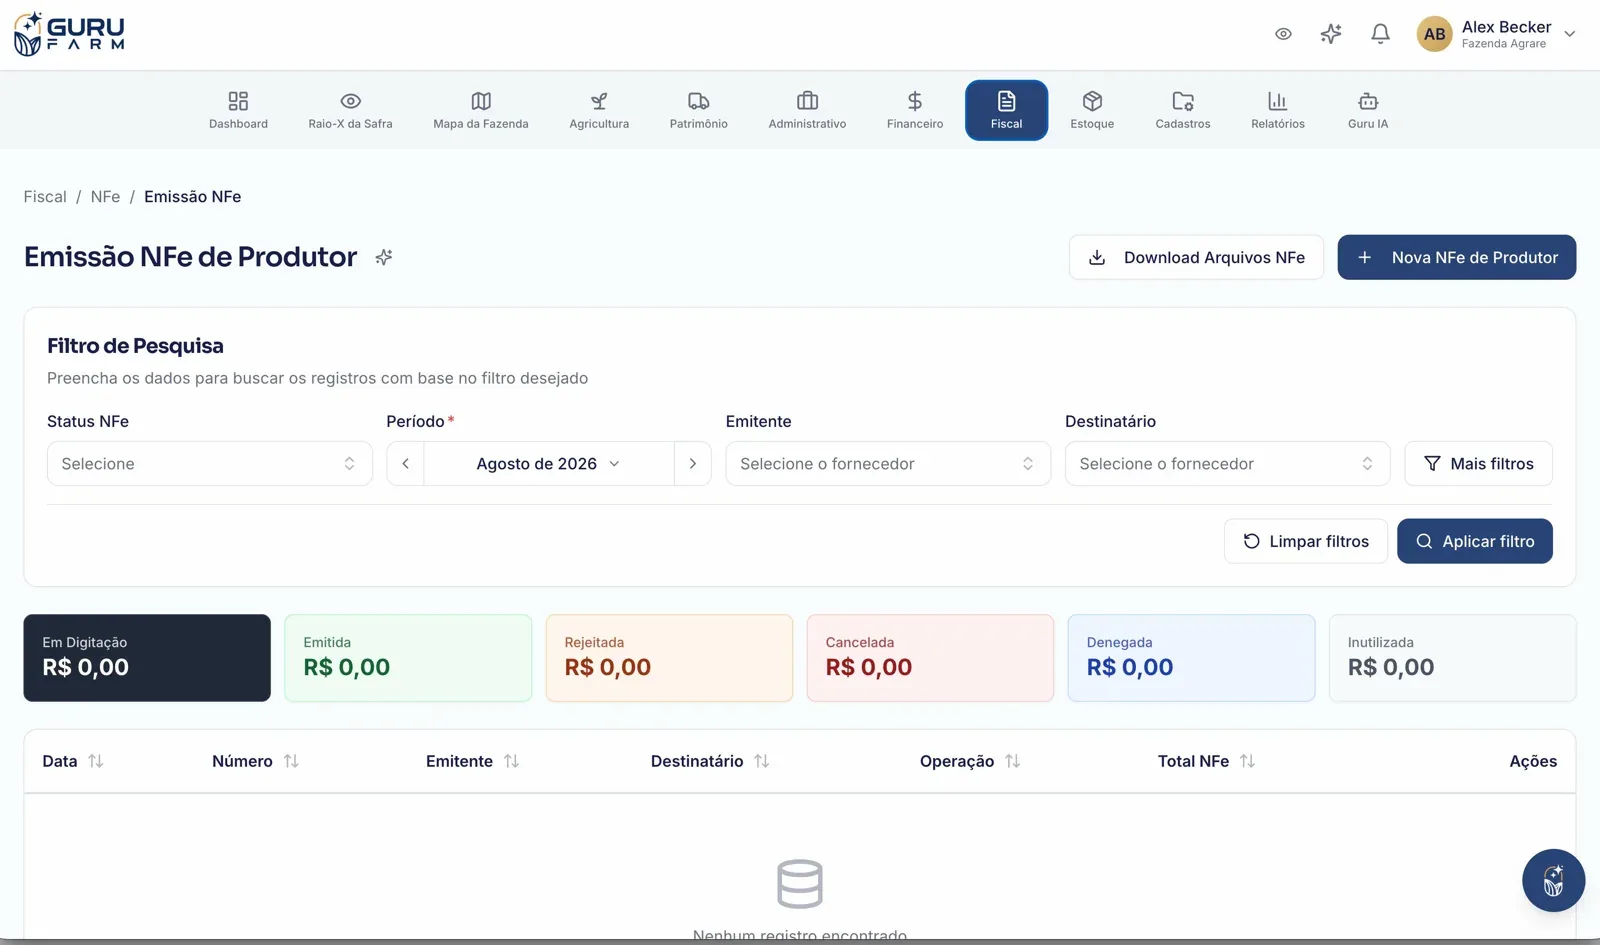
Task: Expand the Alex Becker account menu chevron
Action: tap(1570, 34)
